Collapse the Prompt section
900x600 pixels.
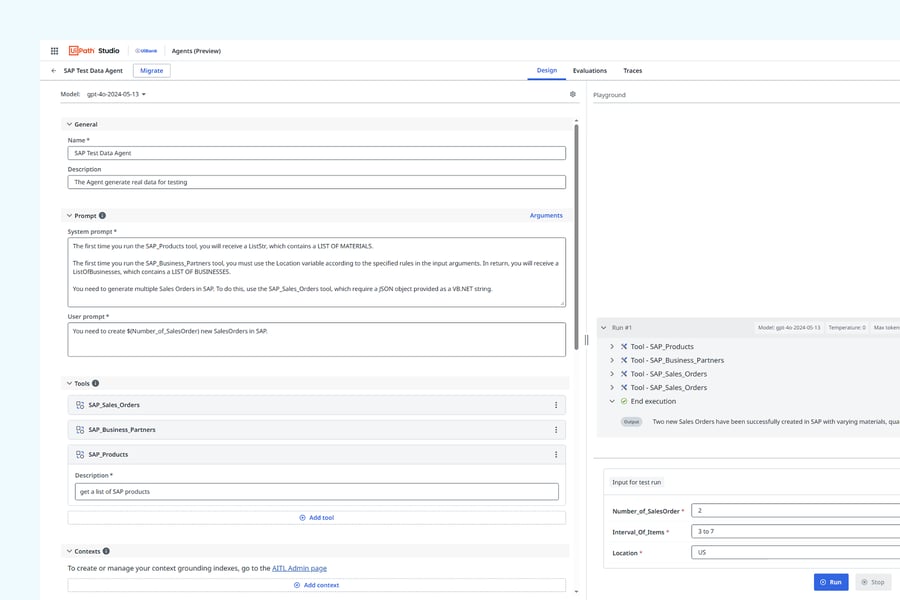pos(69,216)
